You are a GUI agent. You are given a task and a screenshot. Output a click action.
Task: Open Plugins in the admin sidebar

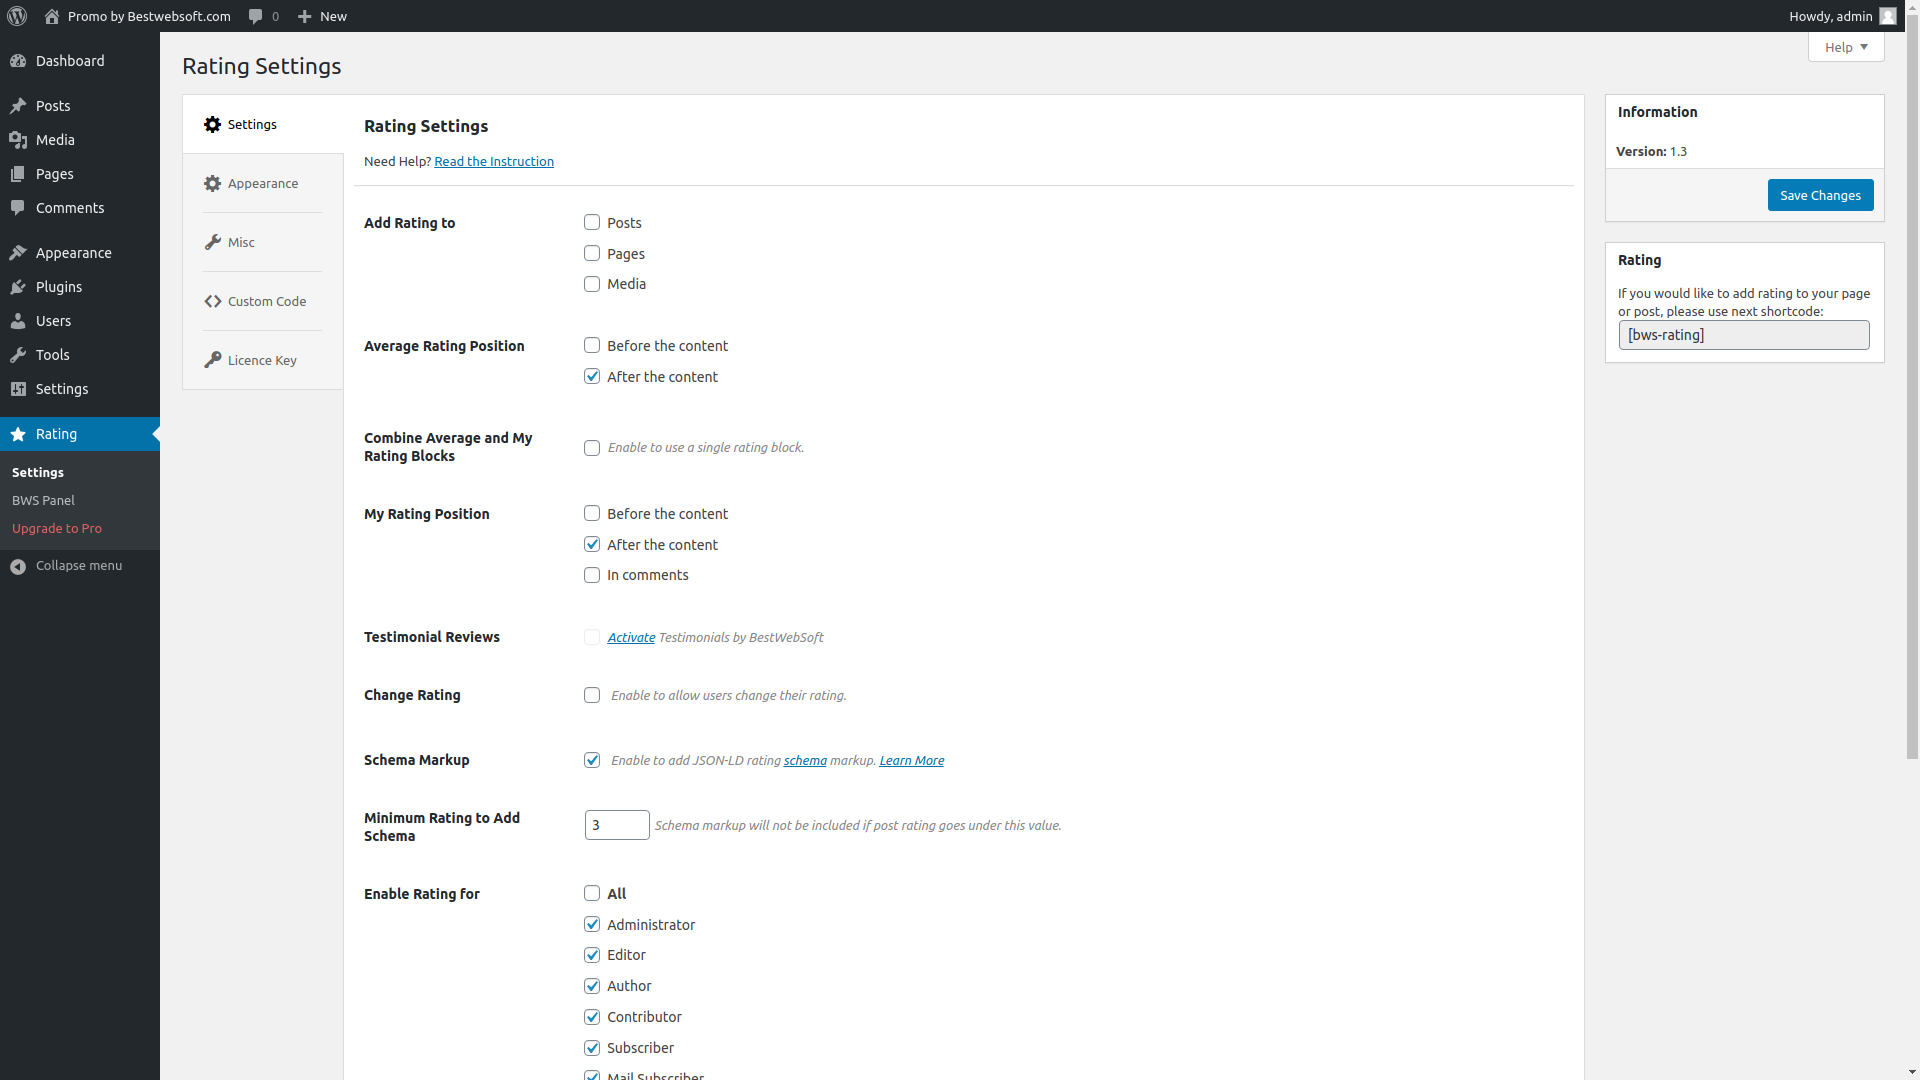(80, 287)
